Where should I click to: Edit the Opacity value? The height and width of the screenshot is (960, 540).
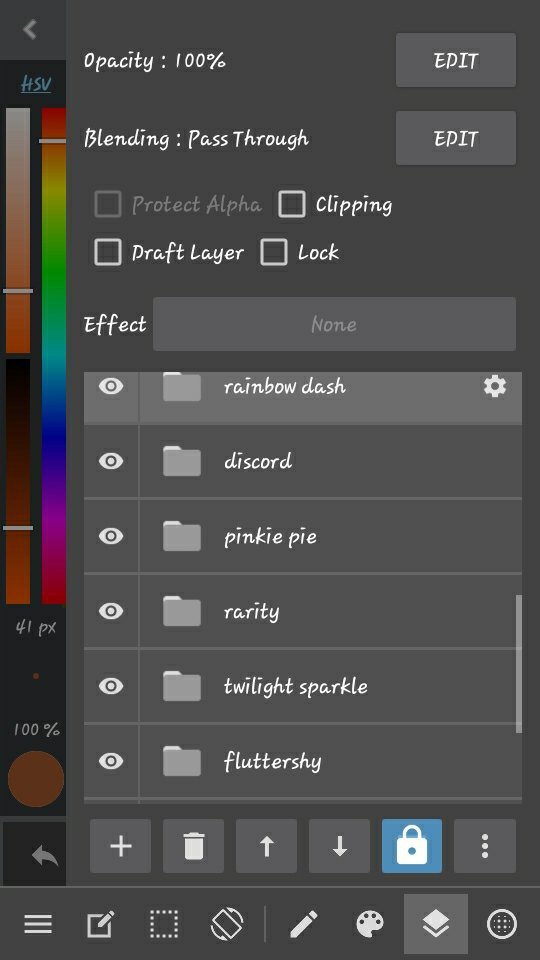456,60
